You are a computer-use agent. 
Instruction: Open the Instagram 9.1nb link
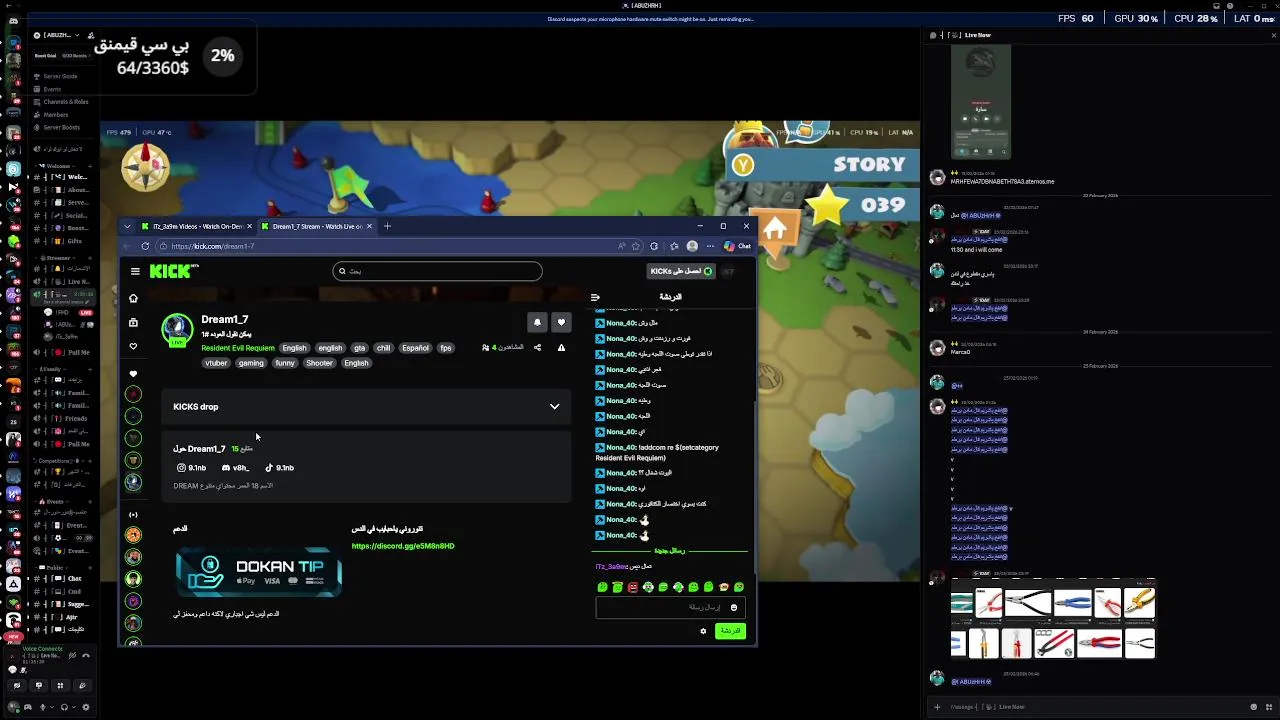[x=191, y=468]
